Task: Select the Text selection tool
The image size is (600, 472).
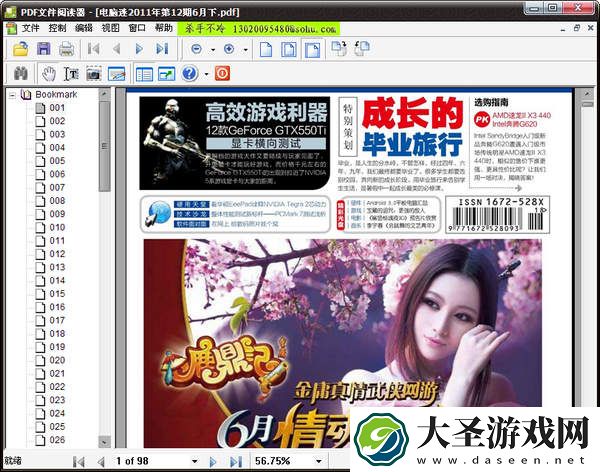Action: pyautogui.click(x=71, y=73)
